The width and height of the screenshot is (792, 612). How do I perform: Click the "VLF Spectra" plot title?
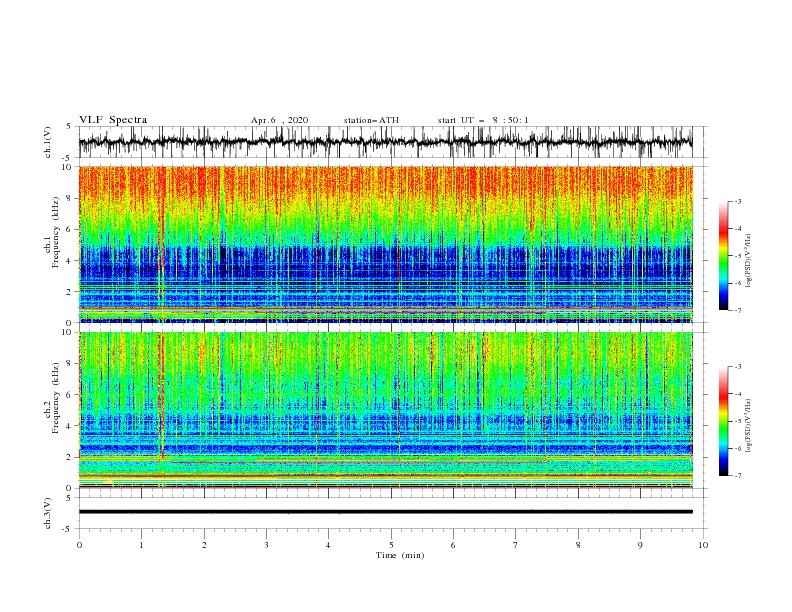coord(113,120)
